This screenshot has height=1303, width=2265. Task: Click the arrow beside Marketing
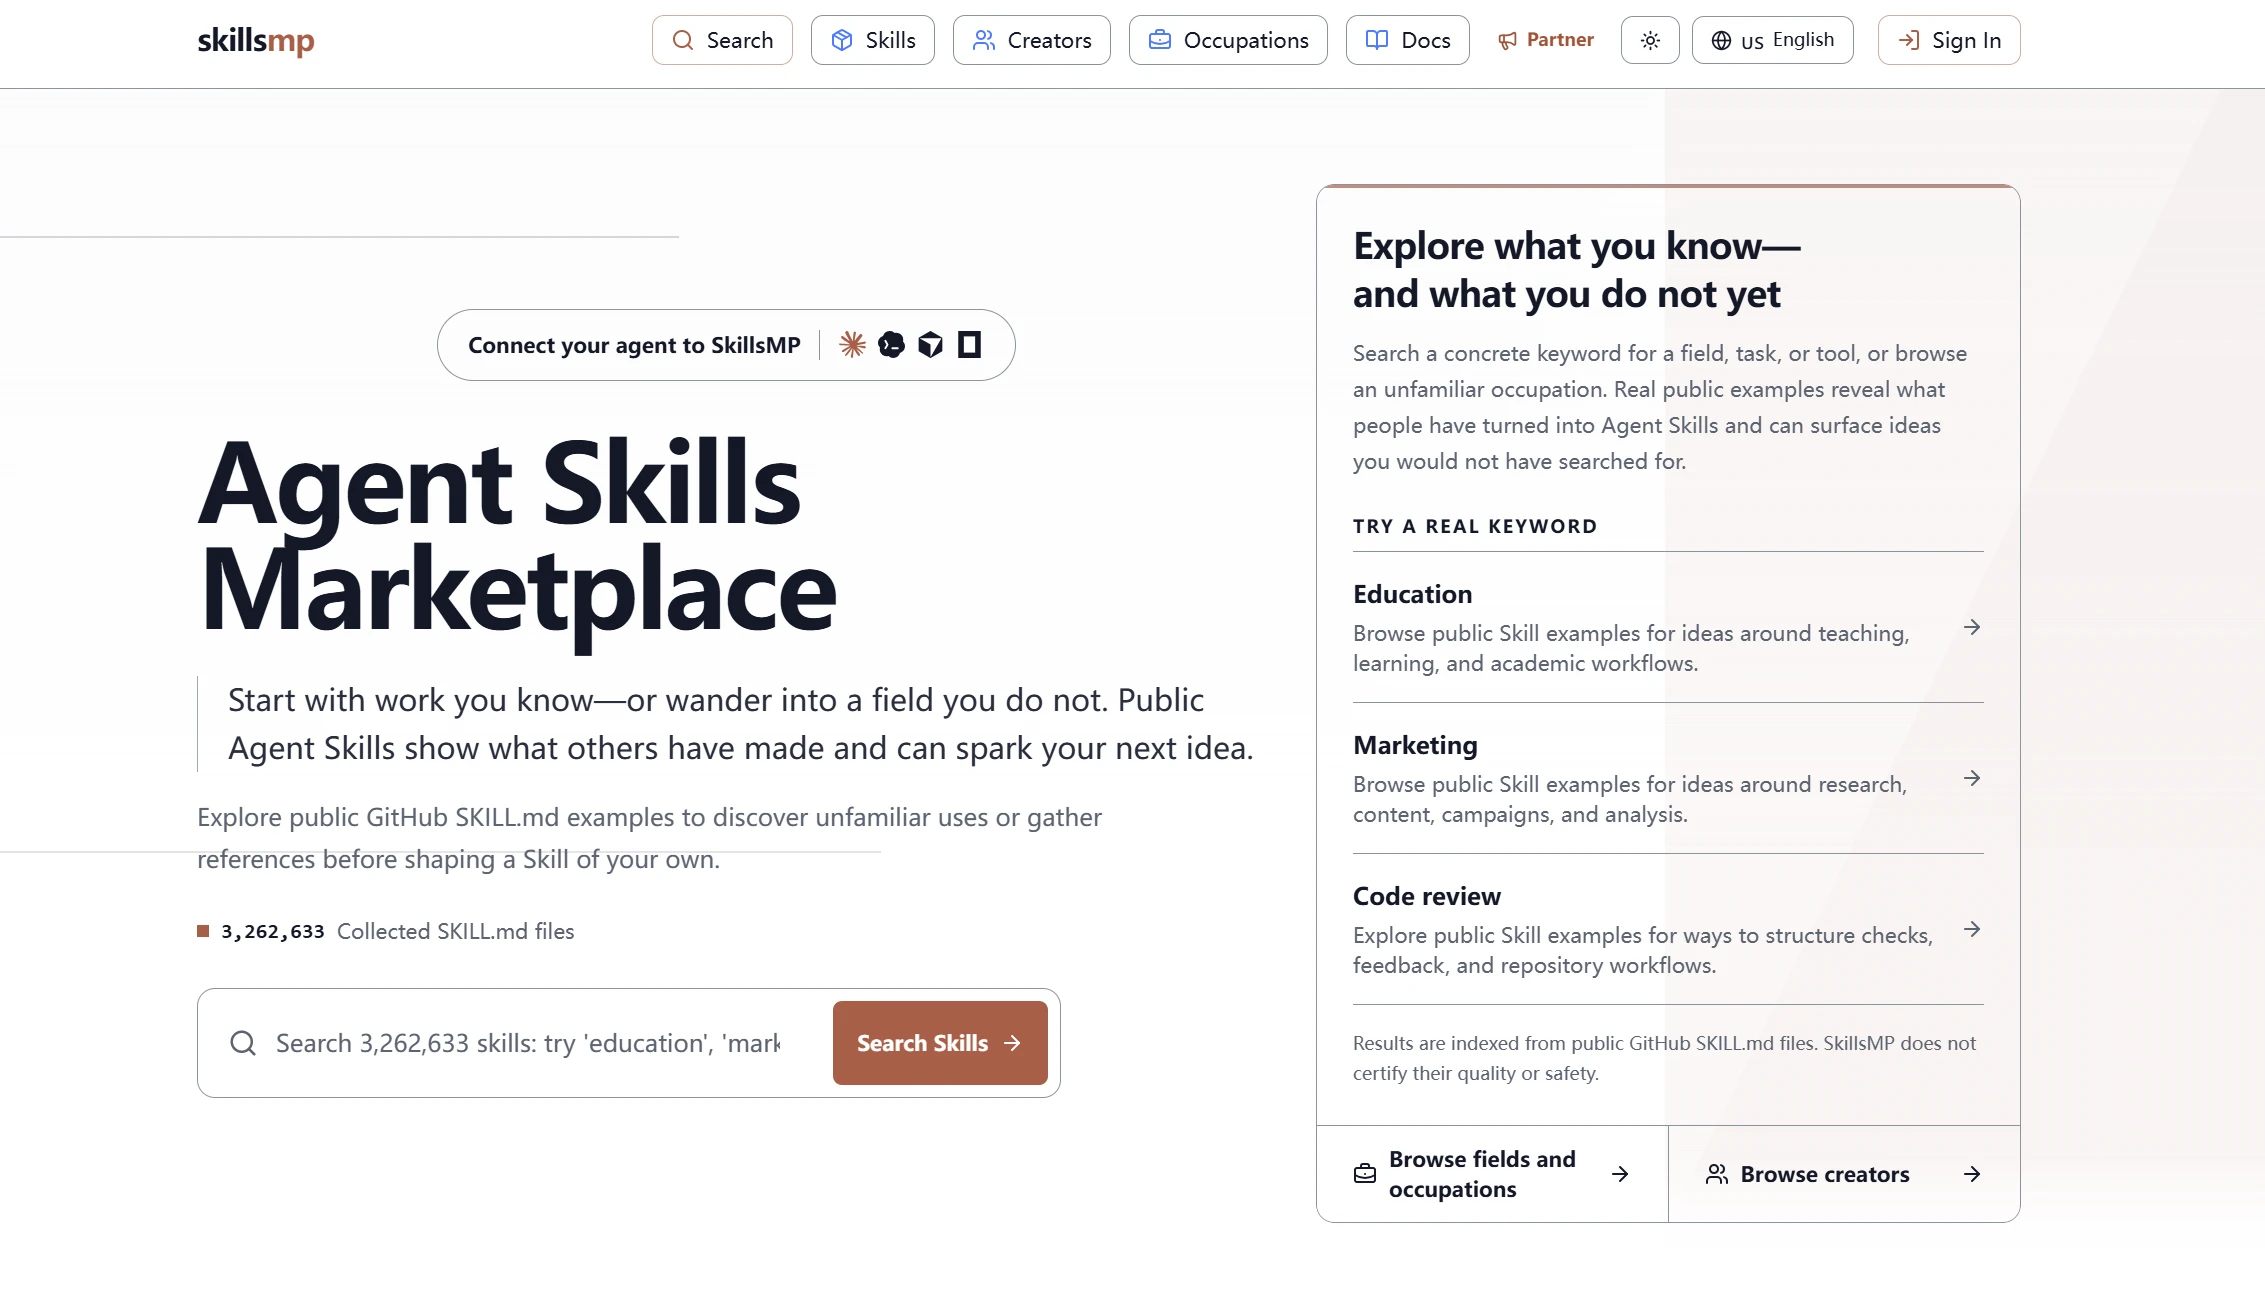click(x=1972, y=778)
